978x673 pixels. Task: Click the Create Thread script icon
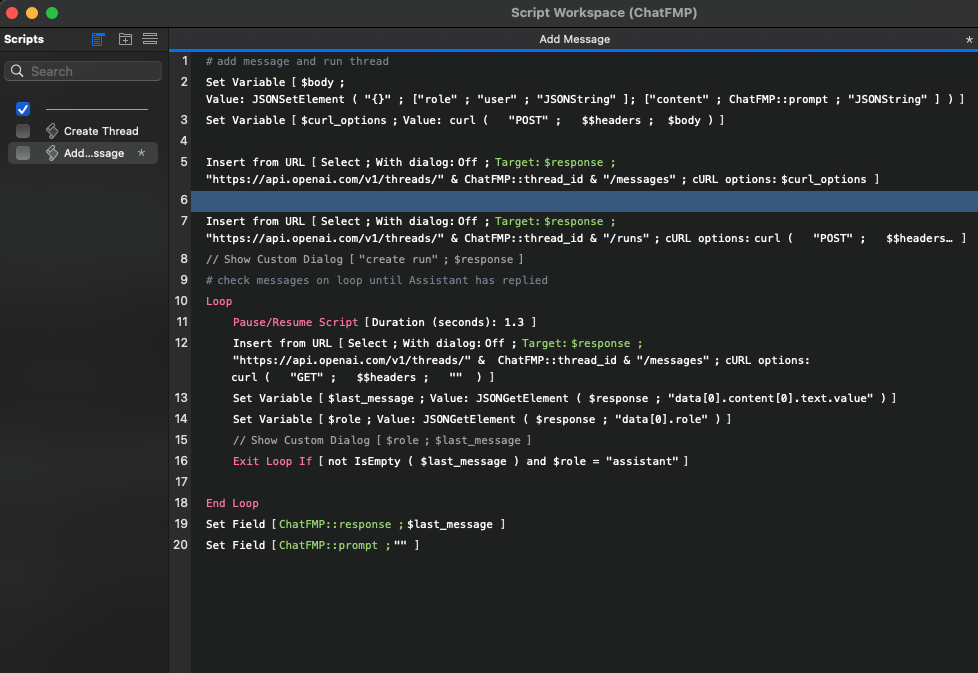52,131
